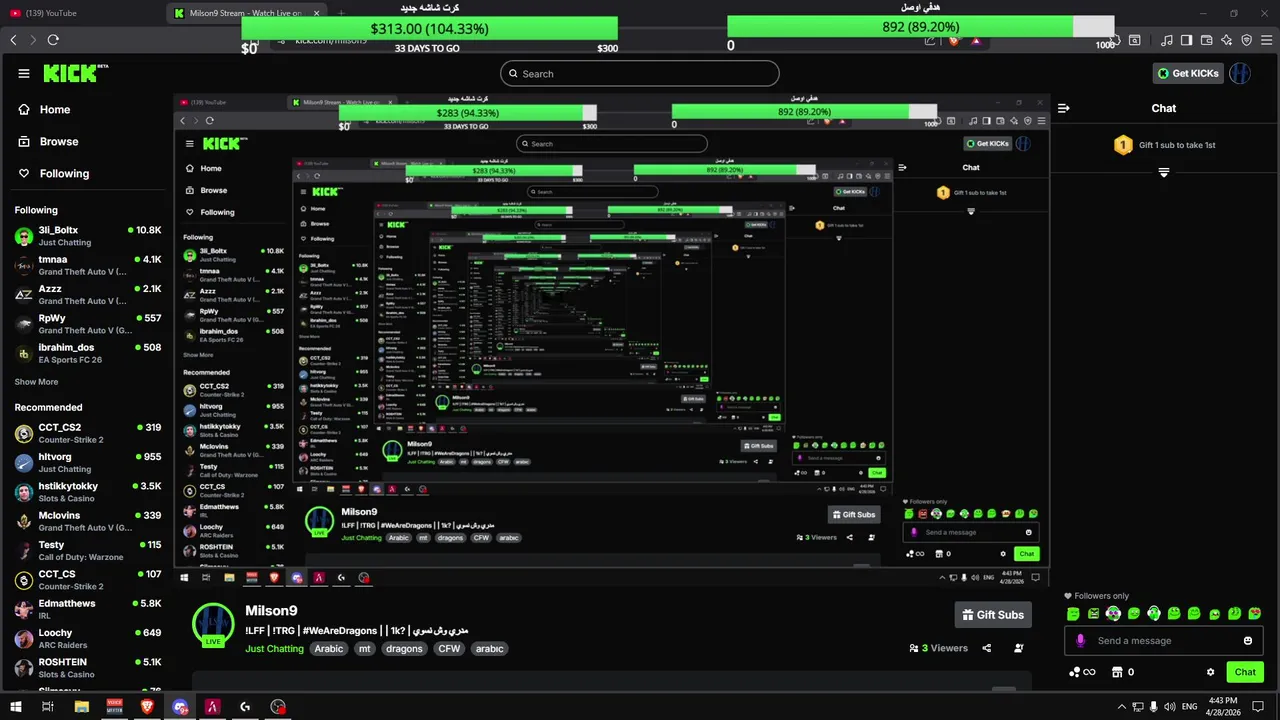Open the Brave Shields lion icon
The width and height of the screenshot is (1280, 720).
[953, 41]
